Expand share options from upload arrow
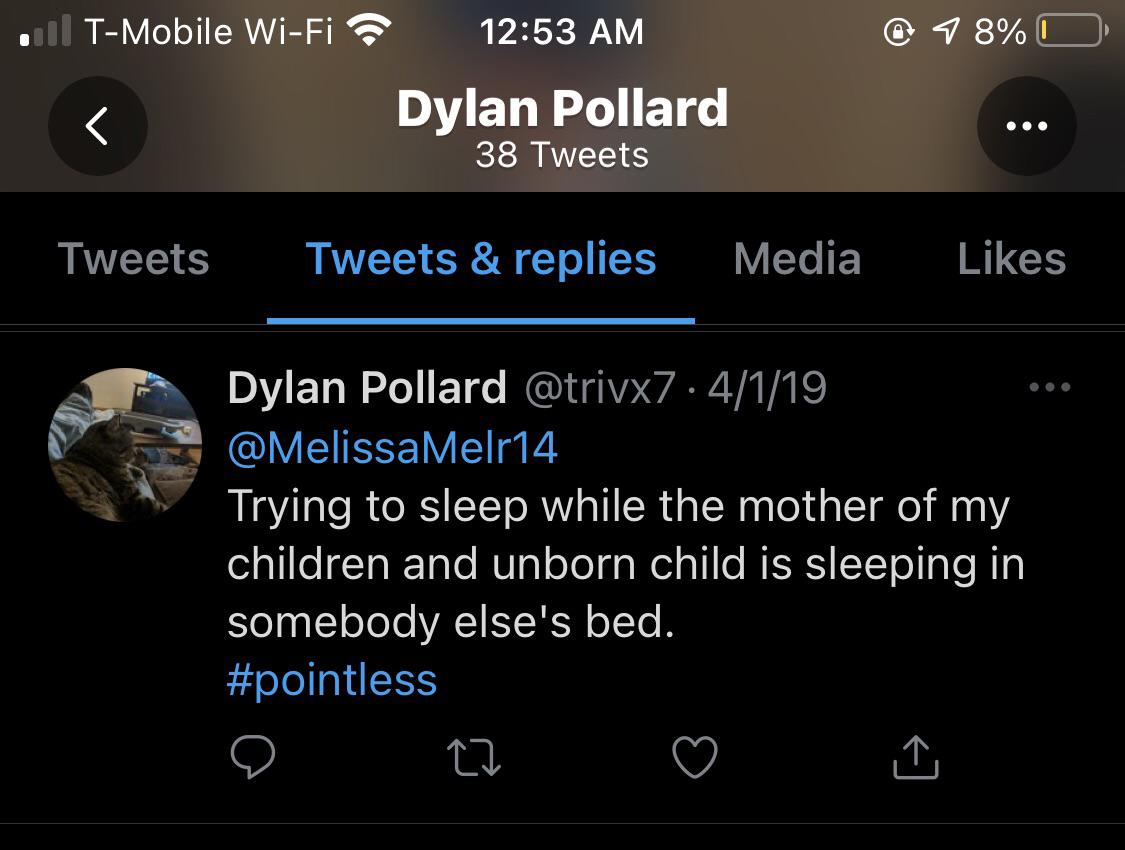 [914, 758]
